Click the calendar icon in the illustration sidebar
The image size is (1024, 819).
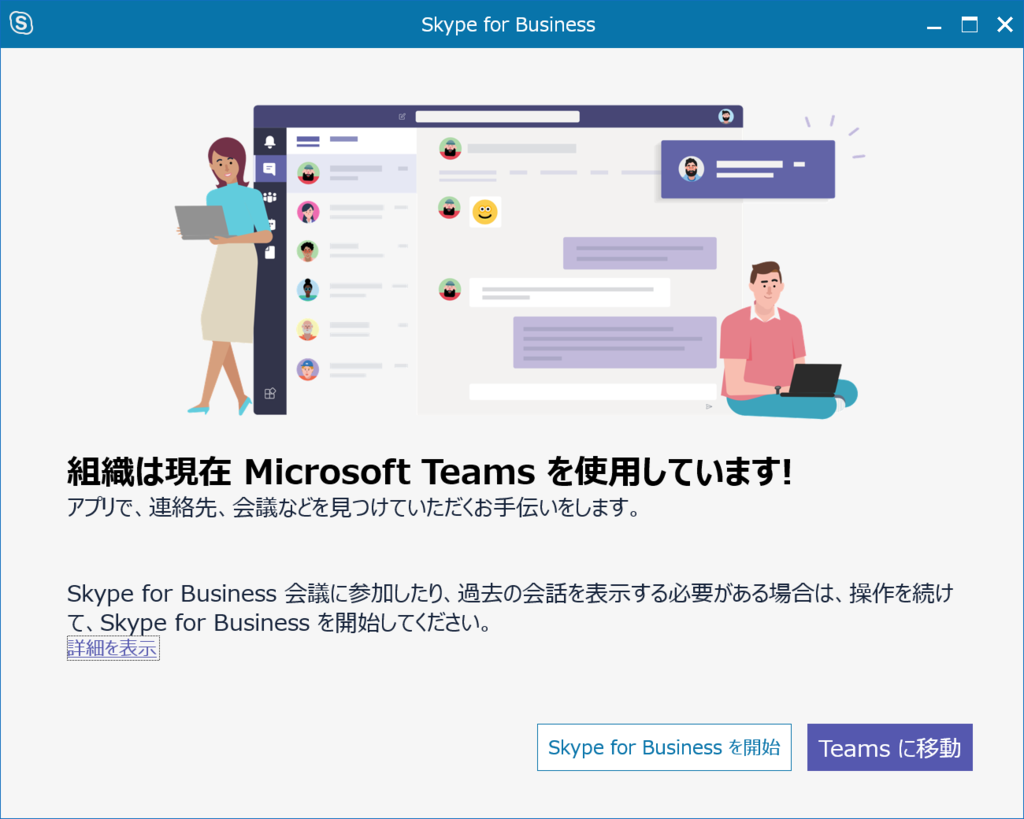pos(269,223)
